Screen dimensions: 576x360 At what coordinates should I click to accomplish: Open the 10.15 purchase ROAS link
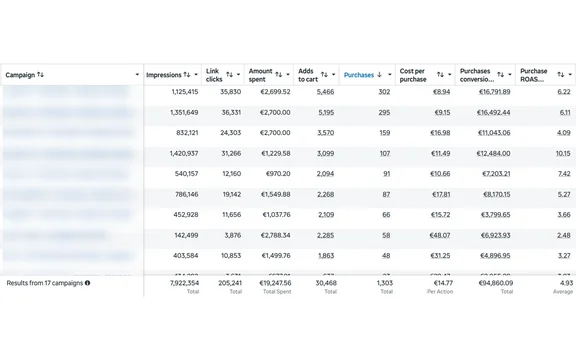click(x=563, y=154)
